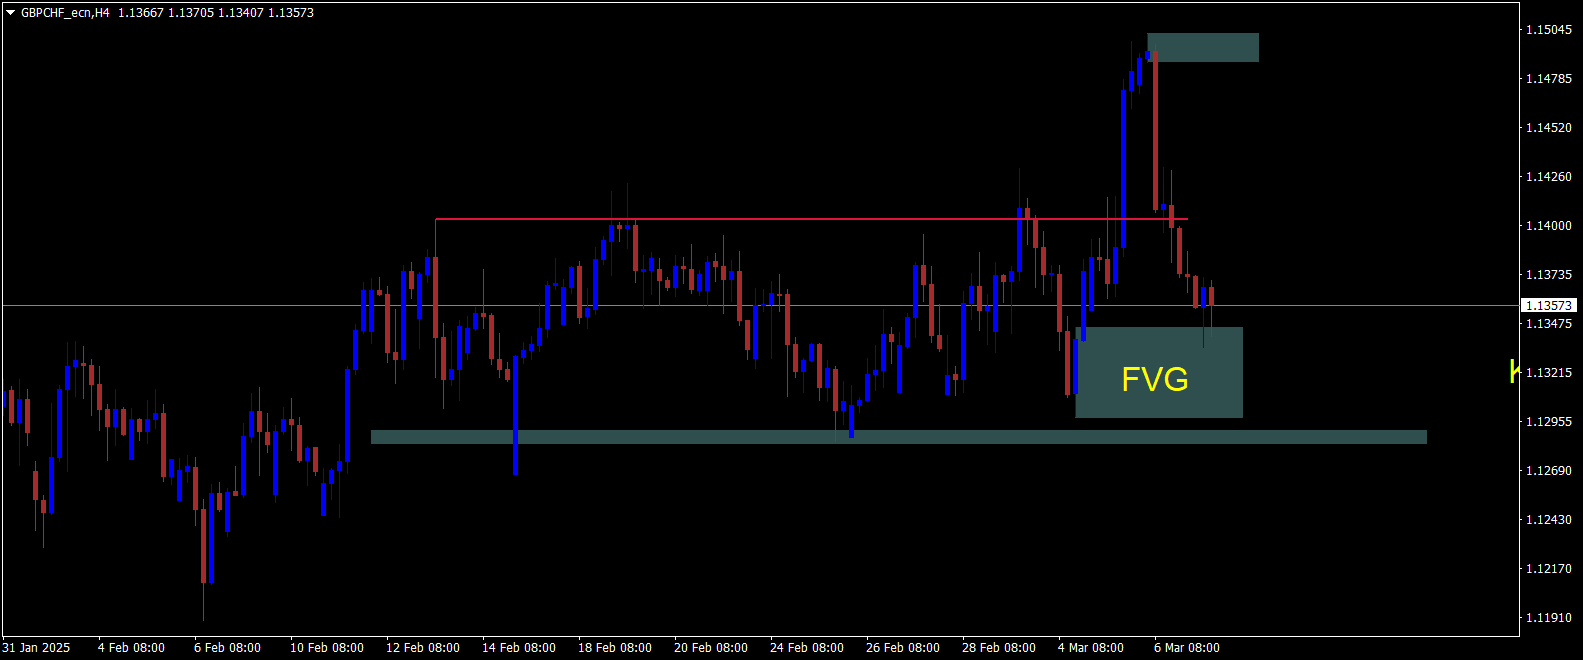Click the 6 Mar 08:00 time label
Screen dimensions: 1583x660
point(1187,648)
